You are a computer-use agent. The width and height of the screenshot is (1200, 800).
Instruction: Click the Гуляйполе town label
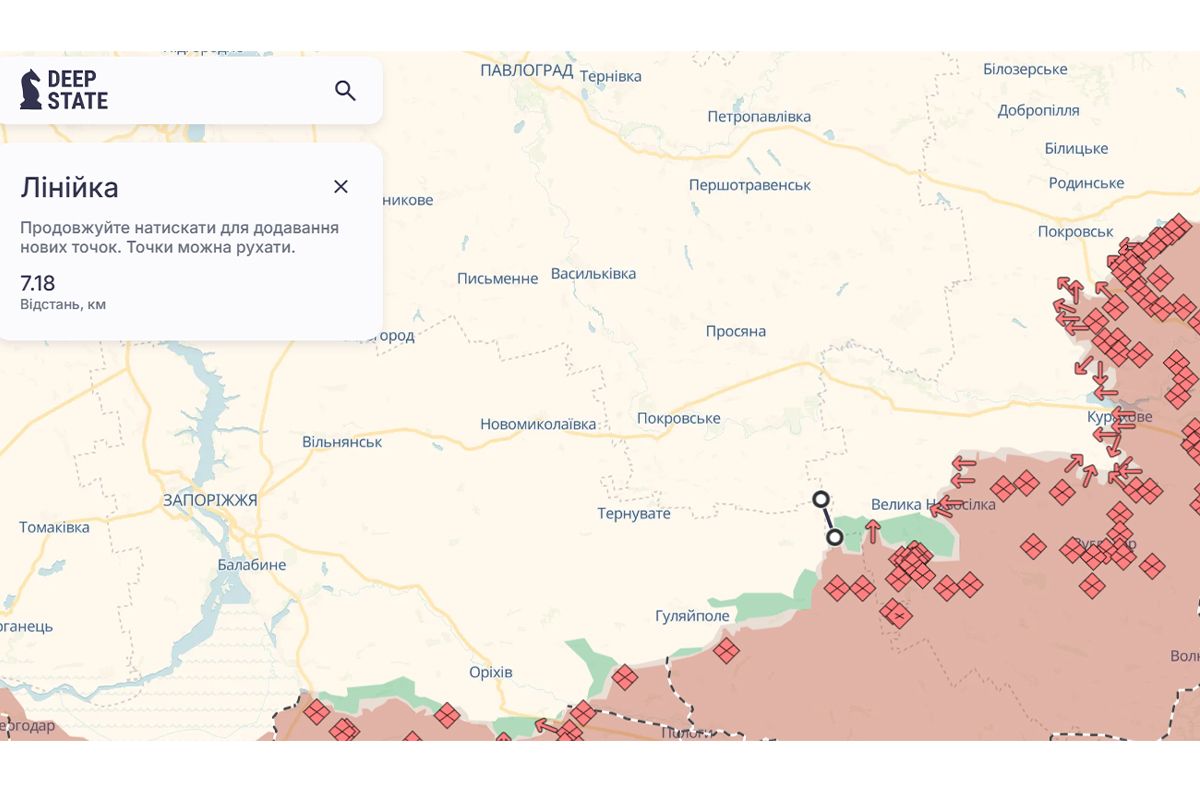point(692,616)
